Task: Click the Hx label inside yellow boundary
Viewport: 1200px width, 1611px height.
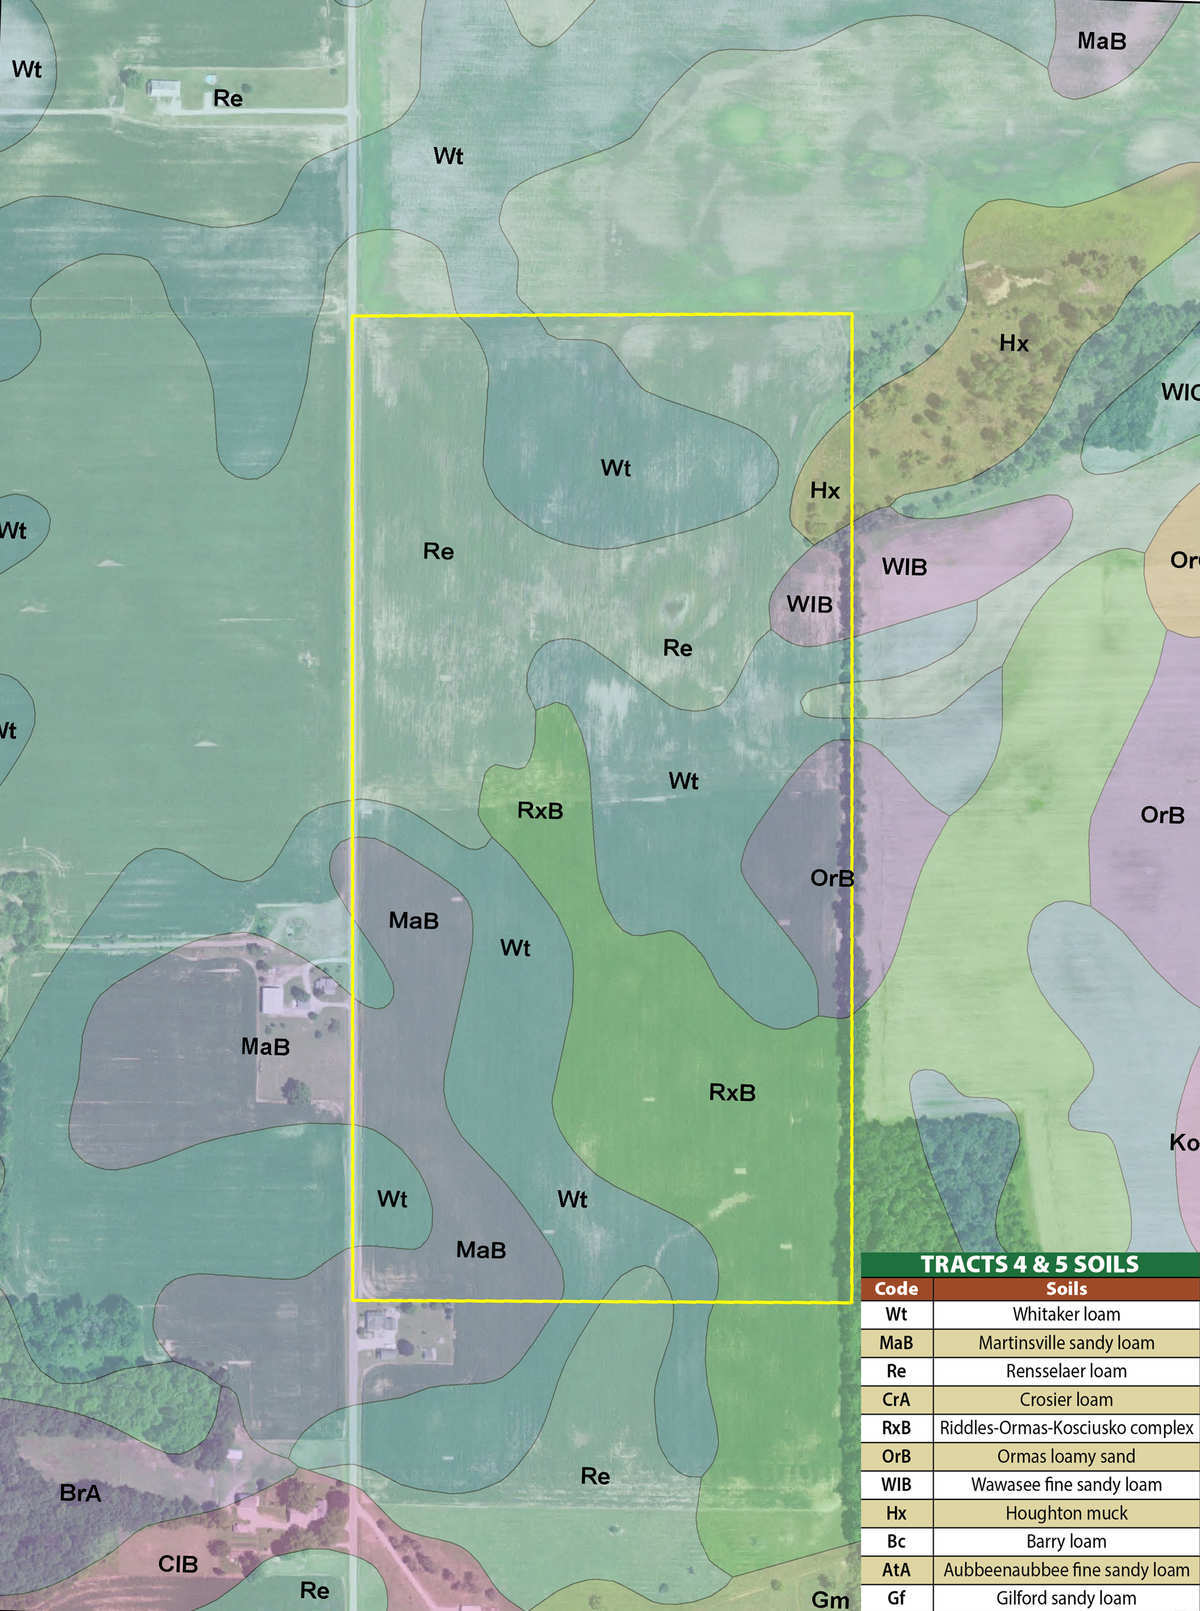Action: pos(825,490)
